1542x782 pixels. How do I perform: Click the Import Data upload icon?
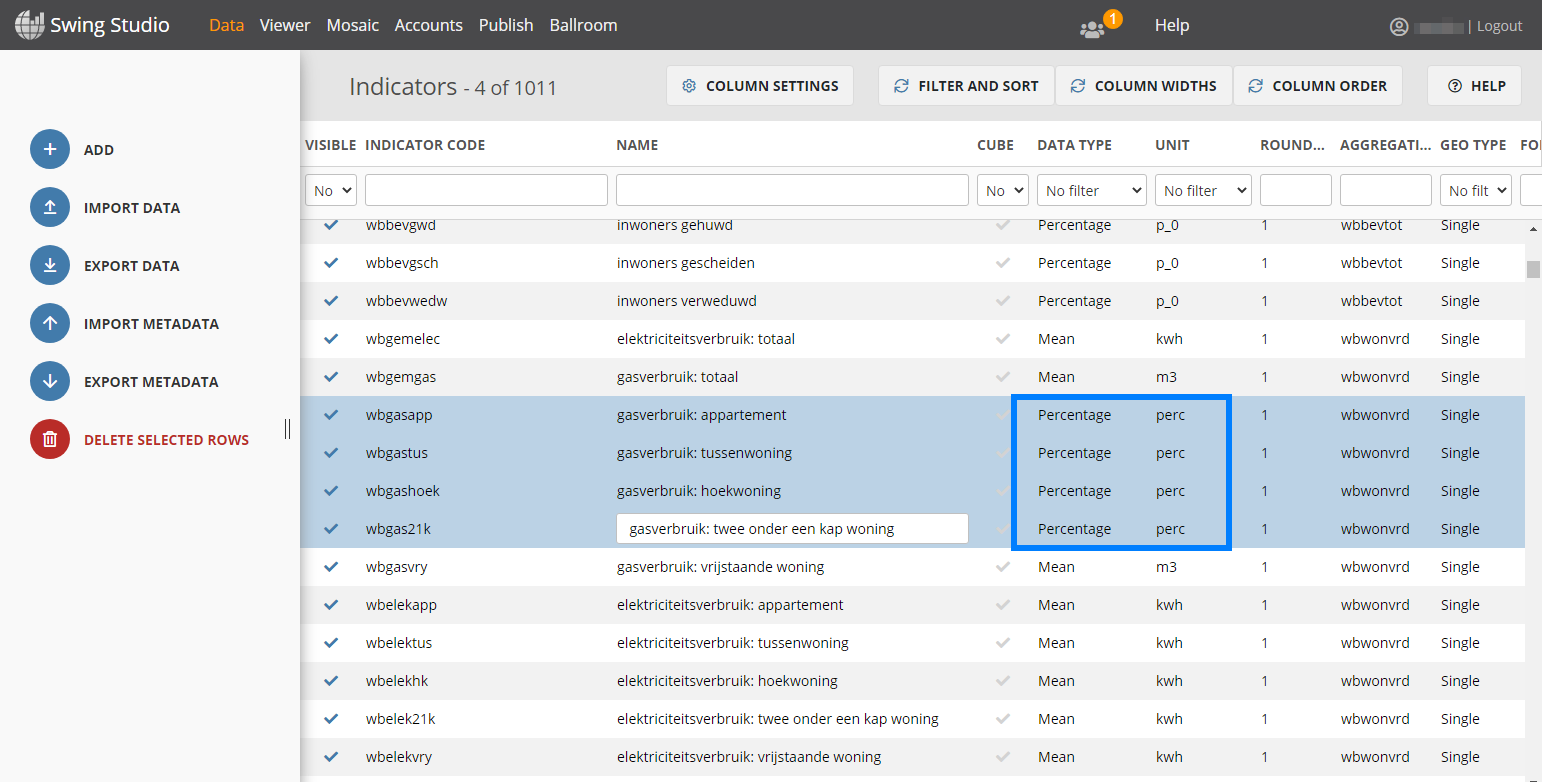click(50, 207)
